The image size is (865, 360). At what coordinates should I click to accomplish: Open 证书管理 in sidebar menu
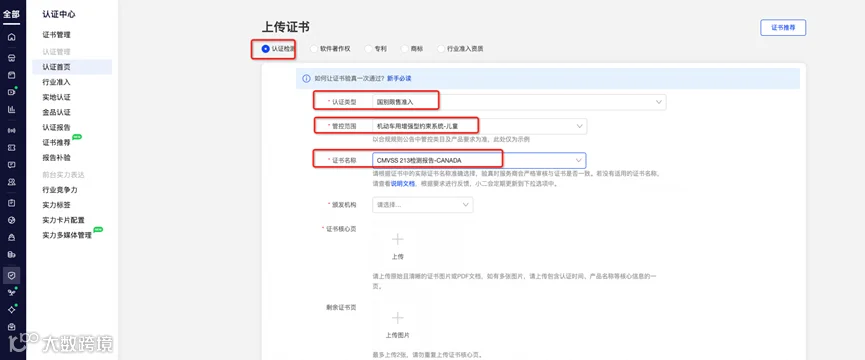point(56,35)
